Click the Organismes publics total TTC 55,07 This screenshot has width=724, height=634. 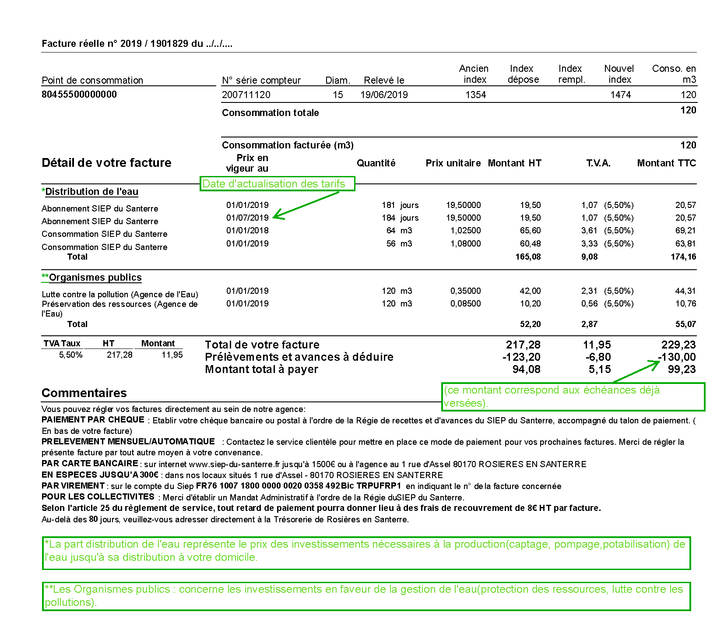(x=685, y=324)
